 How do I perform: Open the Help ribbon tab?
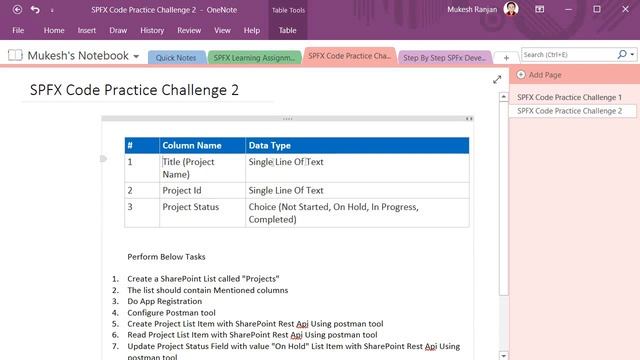(x=251, y=30)
